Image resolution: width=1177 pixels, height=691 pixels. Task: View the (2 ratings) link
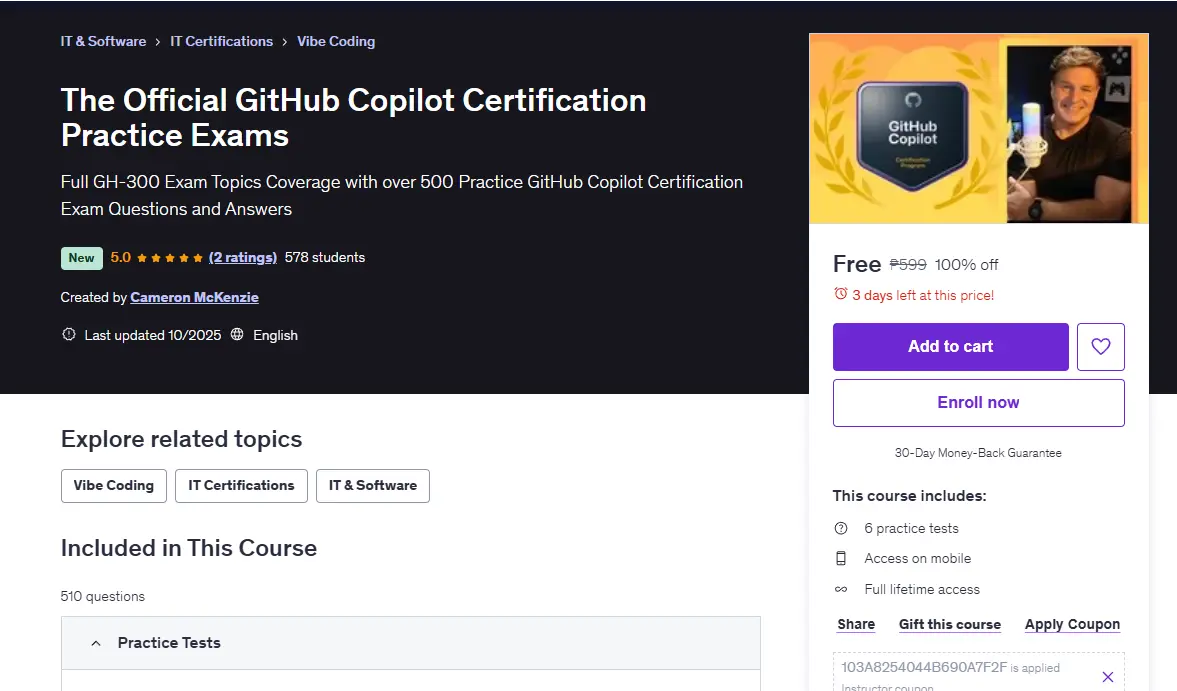click(242, 257)
